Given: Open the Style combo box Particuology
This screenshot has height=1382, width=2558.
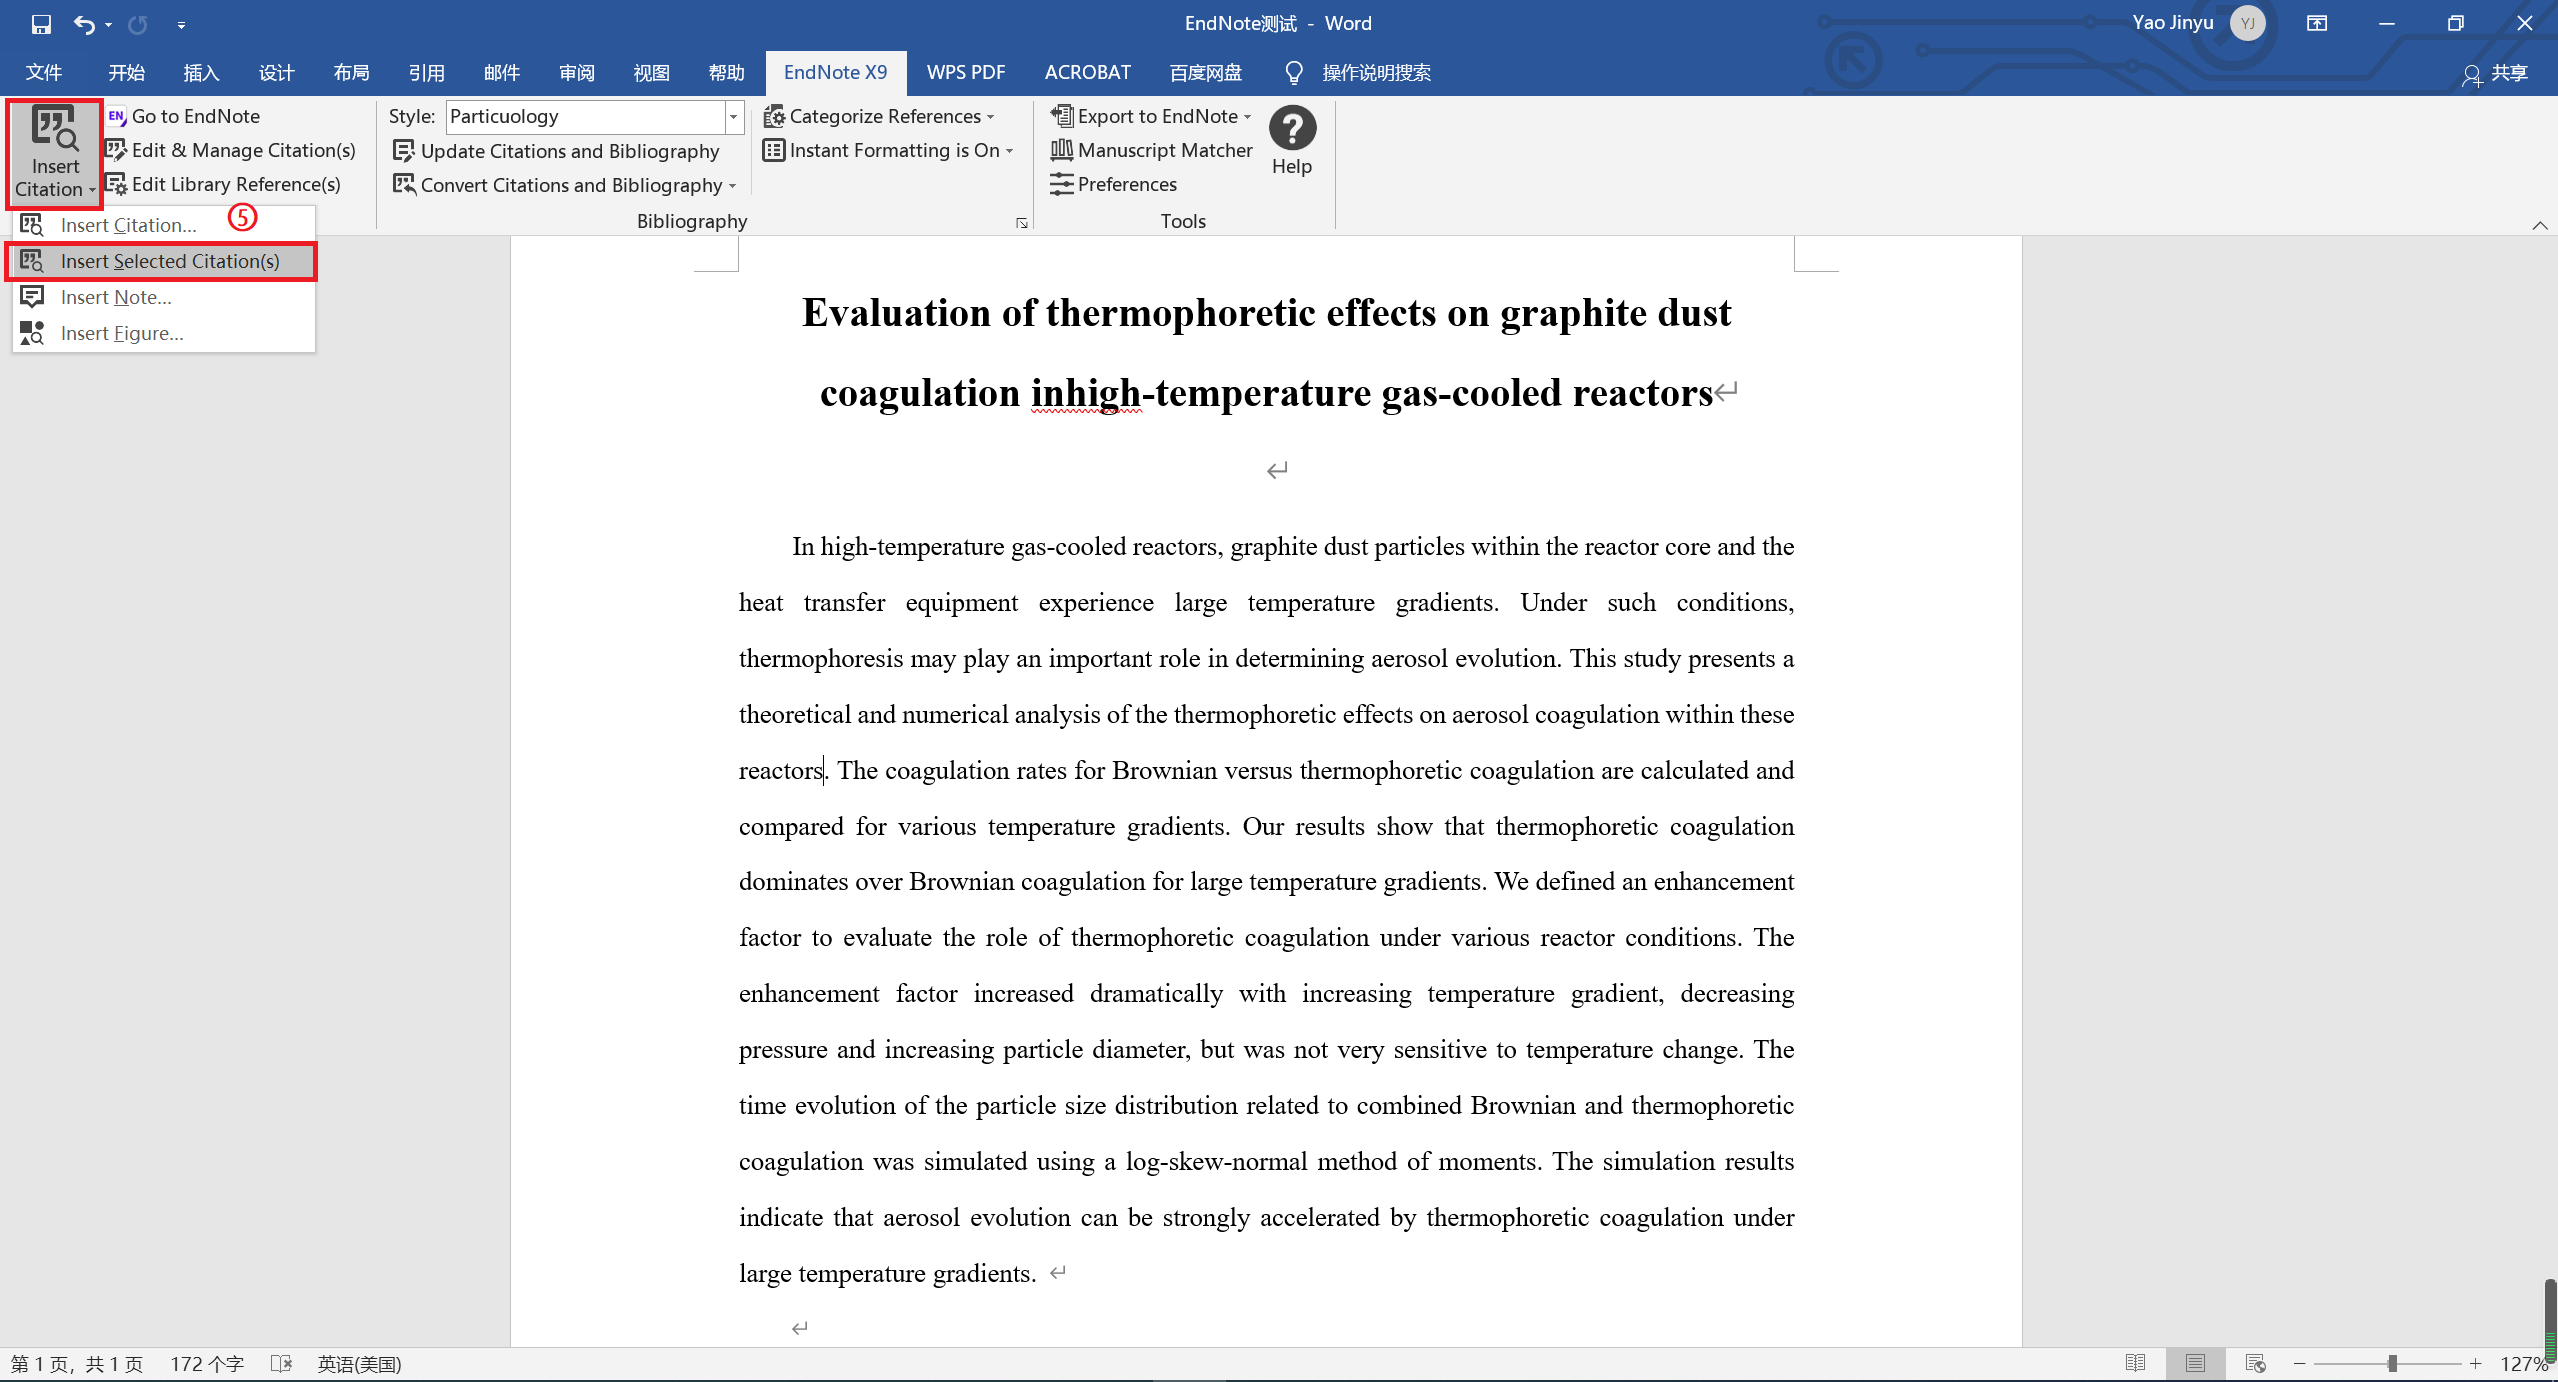Looking at the screenshot, I should (595, 116).
